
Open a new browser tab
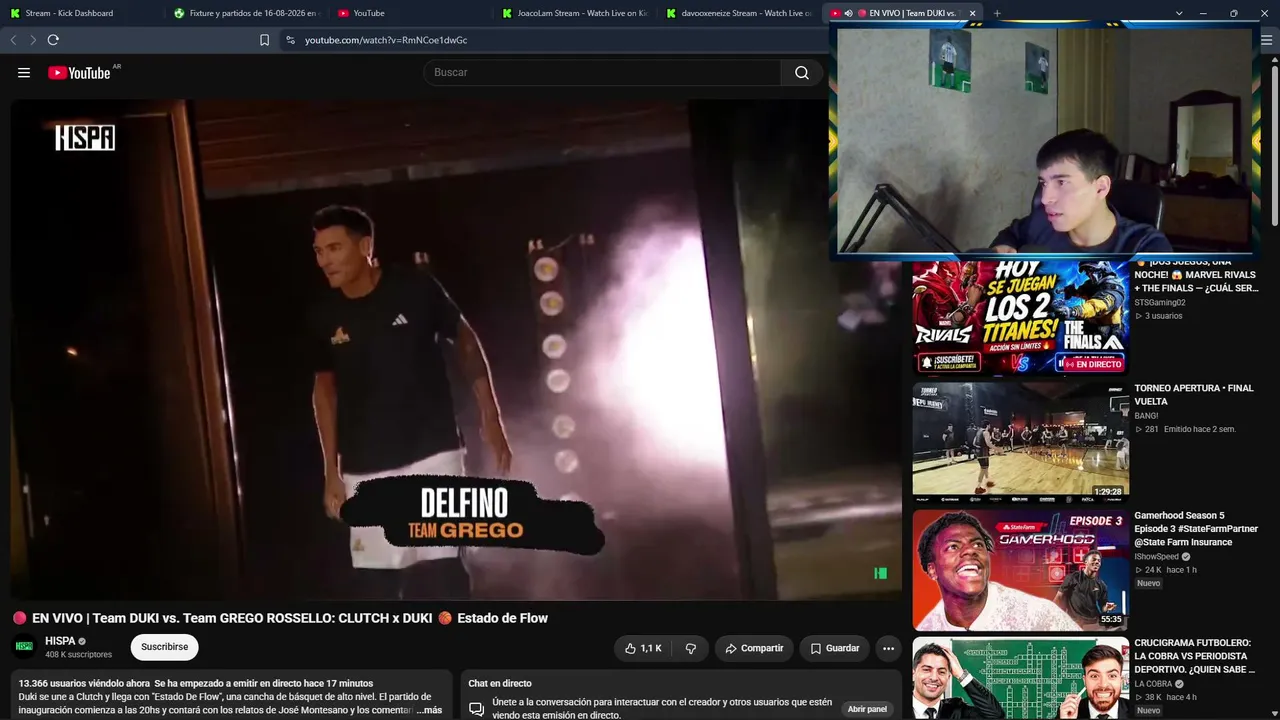tap(997, 13)
